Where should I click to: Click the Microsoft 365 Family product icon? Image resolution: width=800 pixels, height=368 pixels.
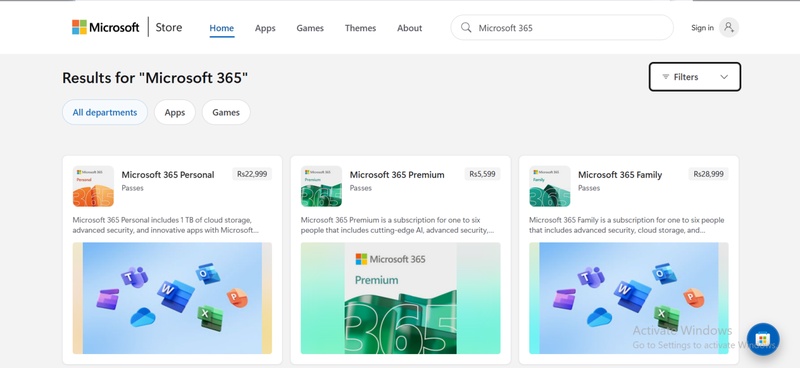click(x=549, y=186)
